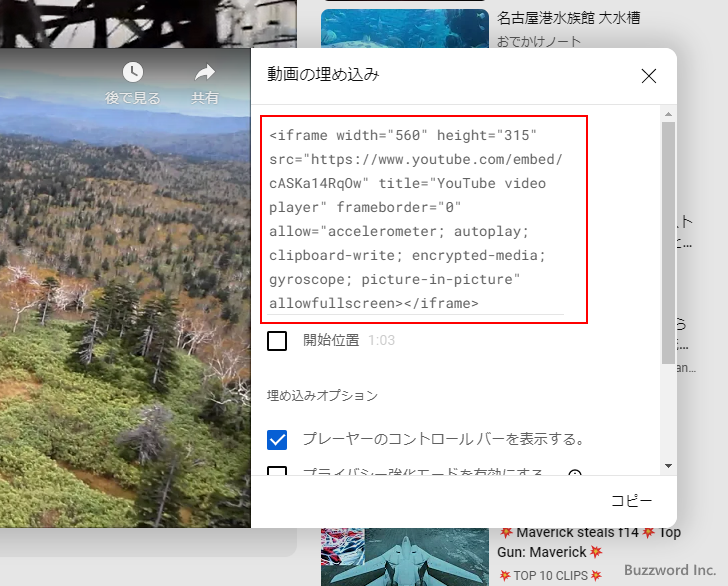Click the embed dialog scrollbar thumb
Image resolution: width=728 pixels, height=586 pixels.
[x=668, y=243]
